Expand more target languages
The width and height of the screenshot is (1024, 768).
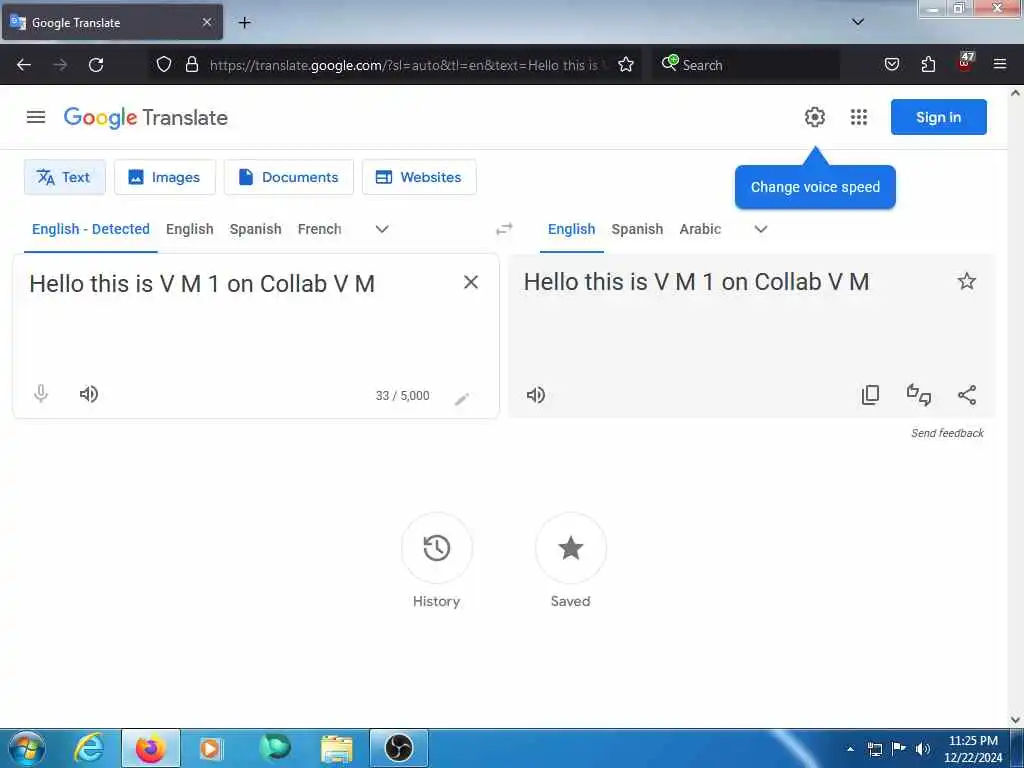761,229
